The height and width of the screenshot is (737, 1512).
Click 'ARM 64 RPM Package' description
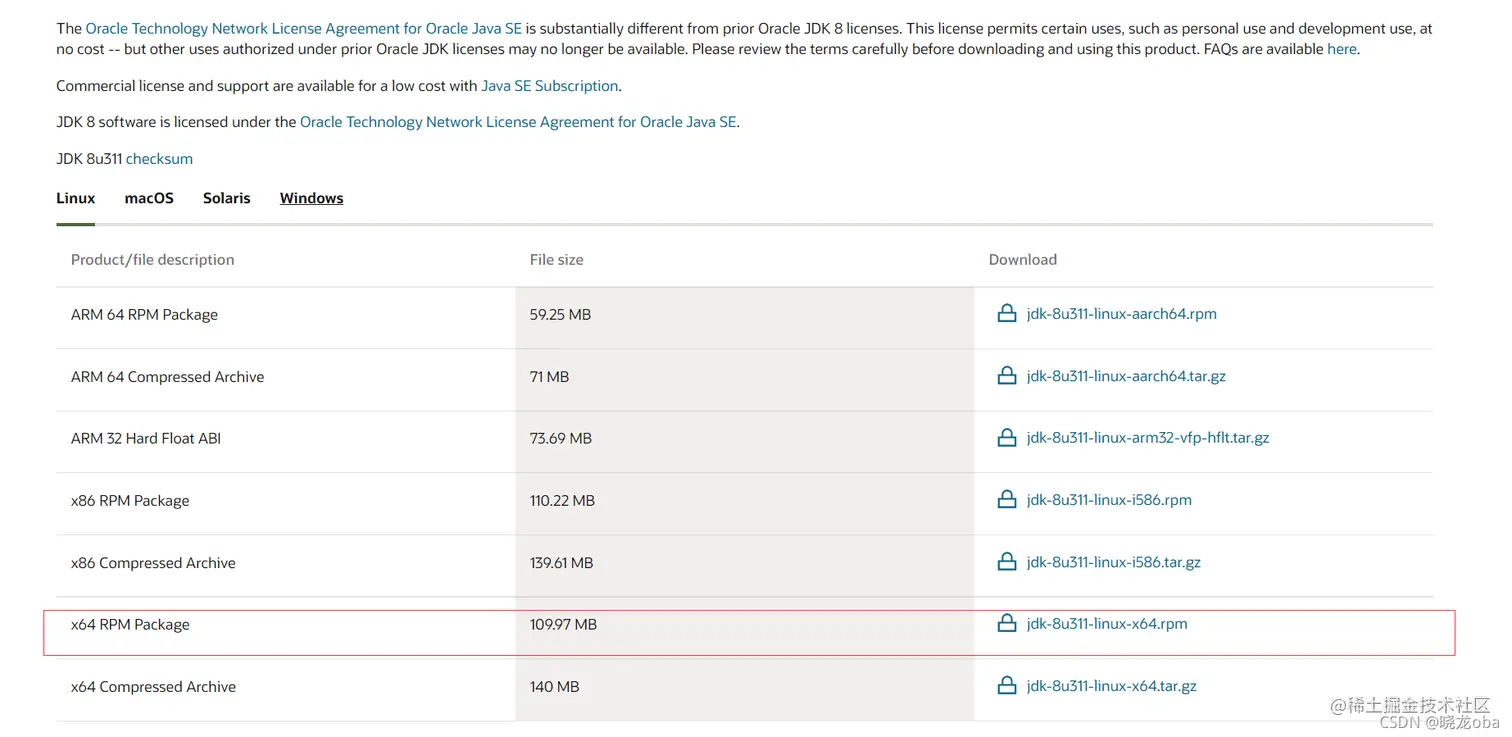(144, 314)
